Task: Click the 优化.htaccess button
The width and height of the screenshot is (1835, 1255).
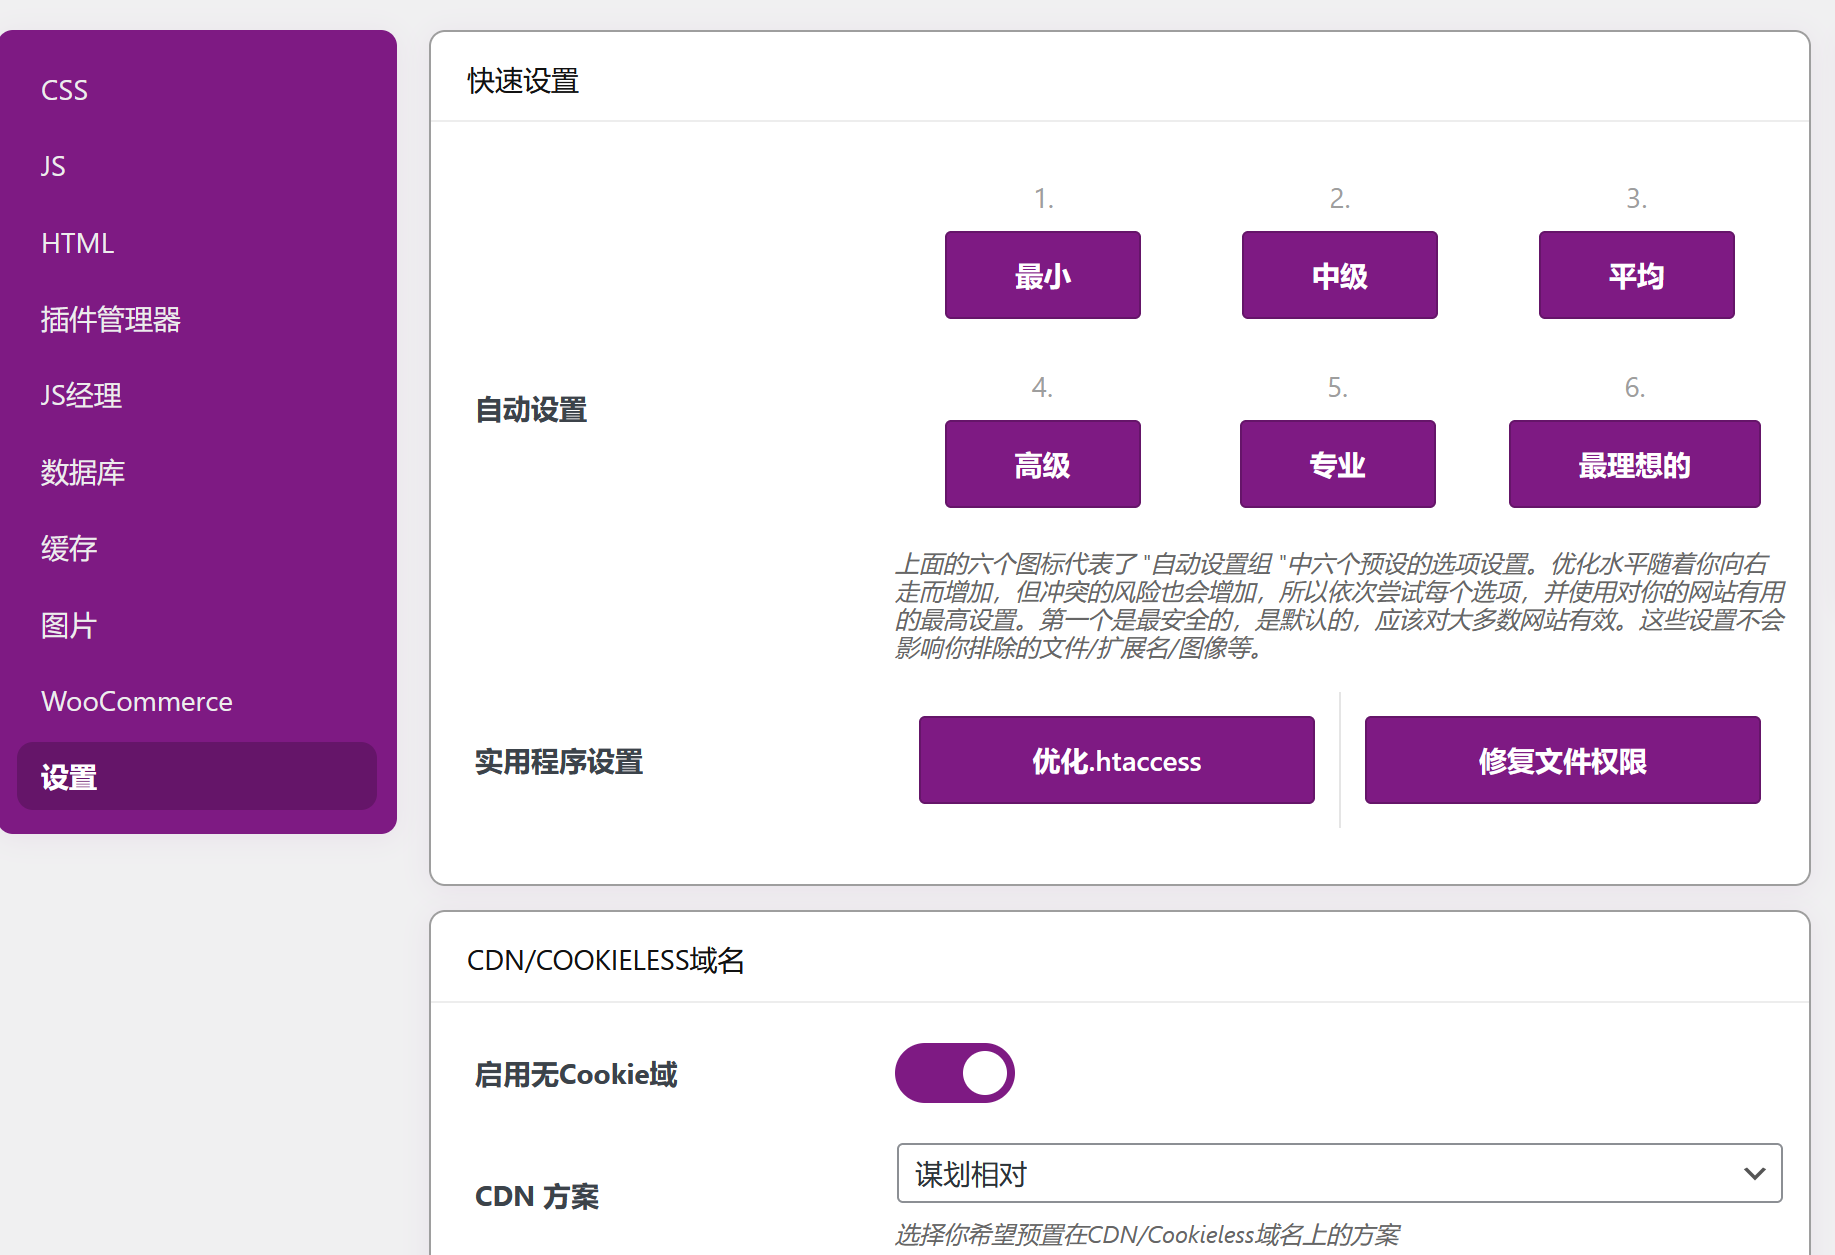Action: point(1116,760)
